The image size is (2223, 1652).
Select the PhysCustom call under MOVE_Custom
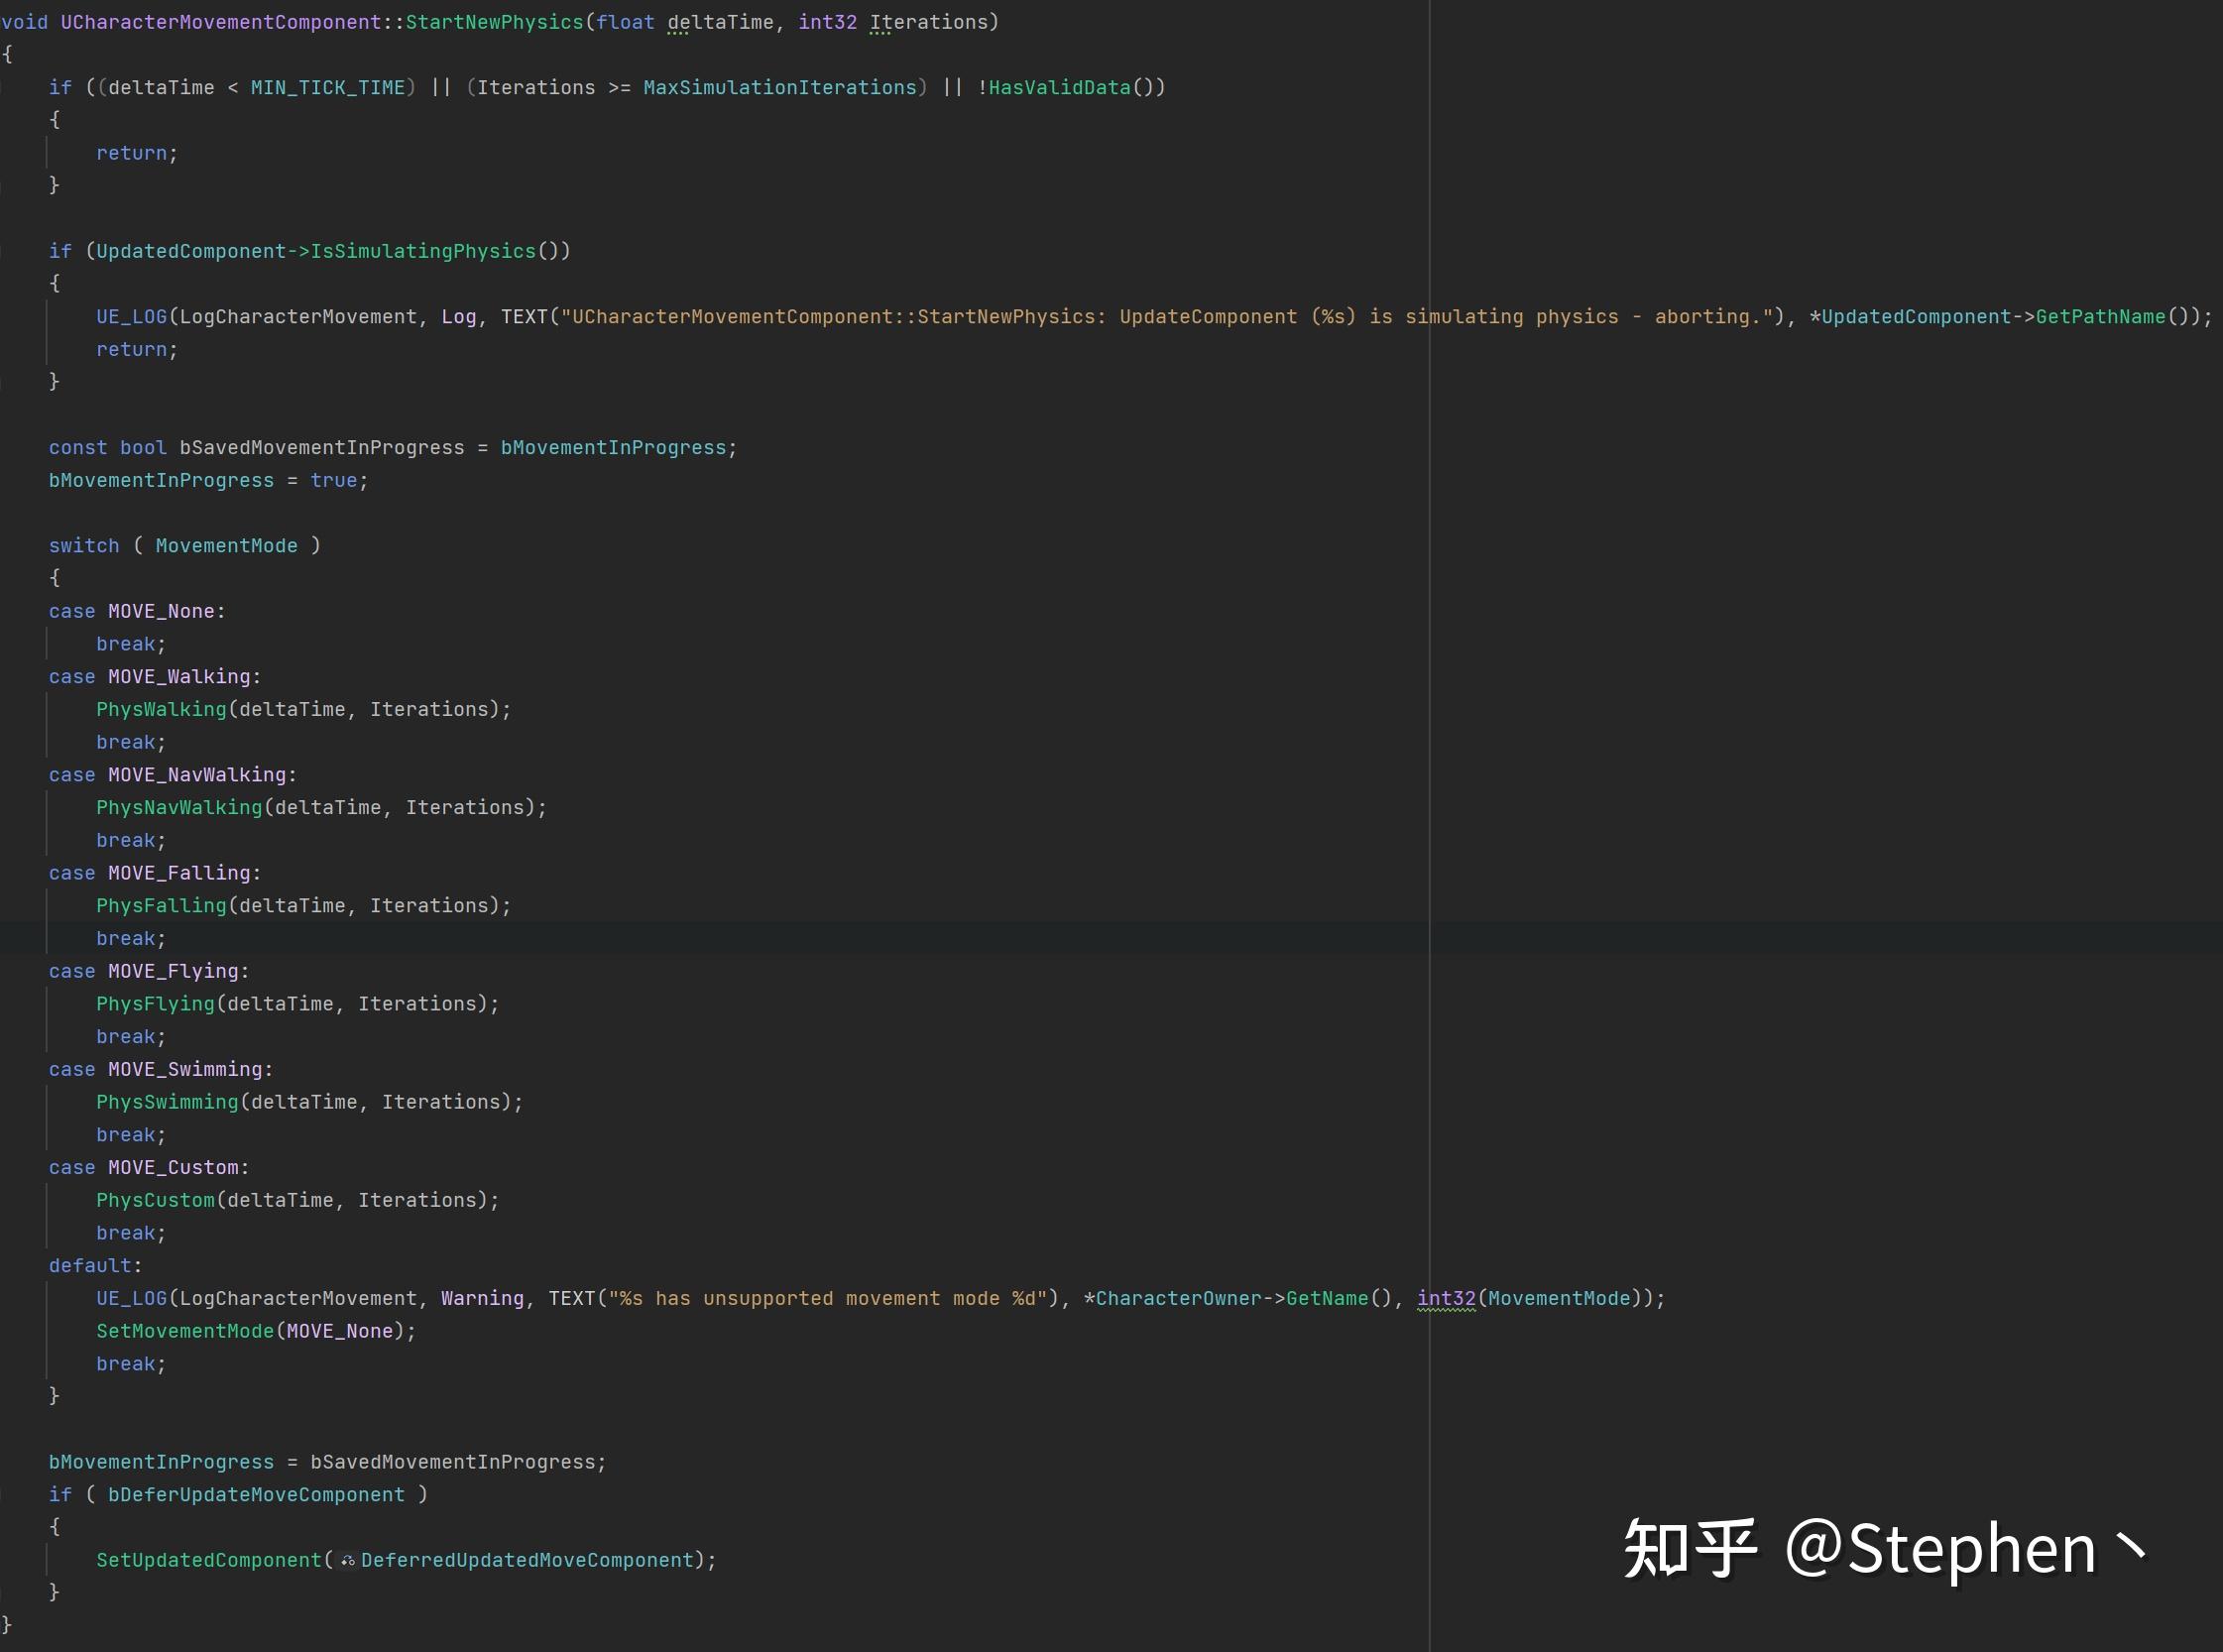(155, 1199)
